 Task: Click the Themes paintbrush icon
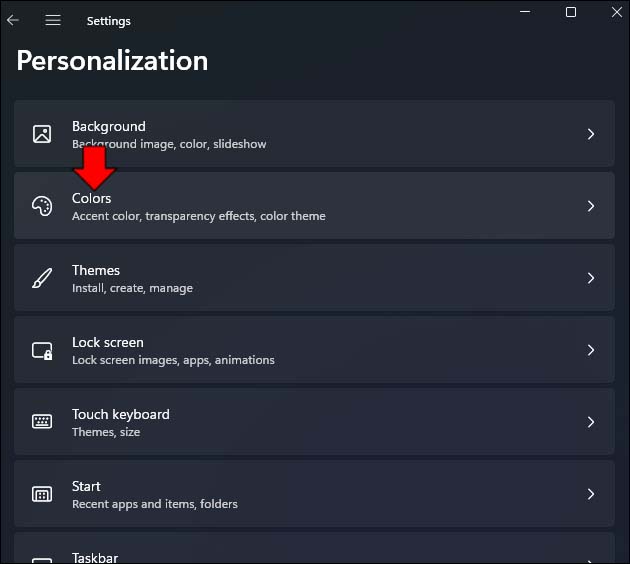pos(42,278)
